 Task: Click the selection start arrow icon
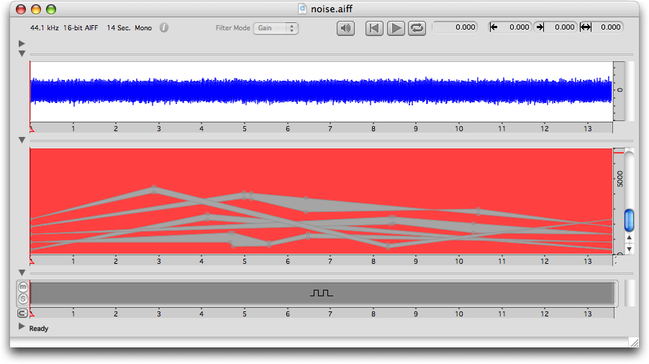tap(493, 27)
